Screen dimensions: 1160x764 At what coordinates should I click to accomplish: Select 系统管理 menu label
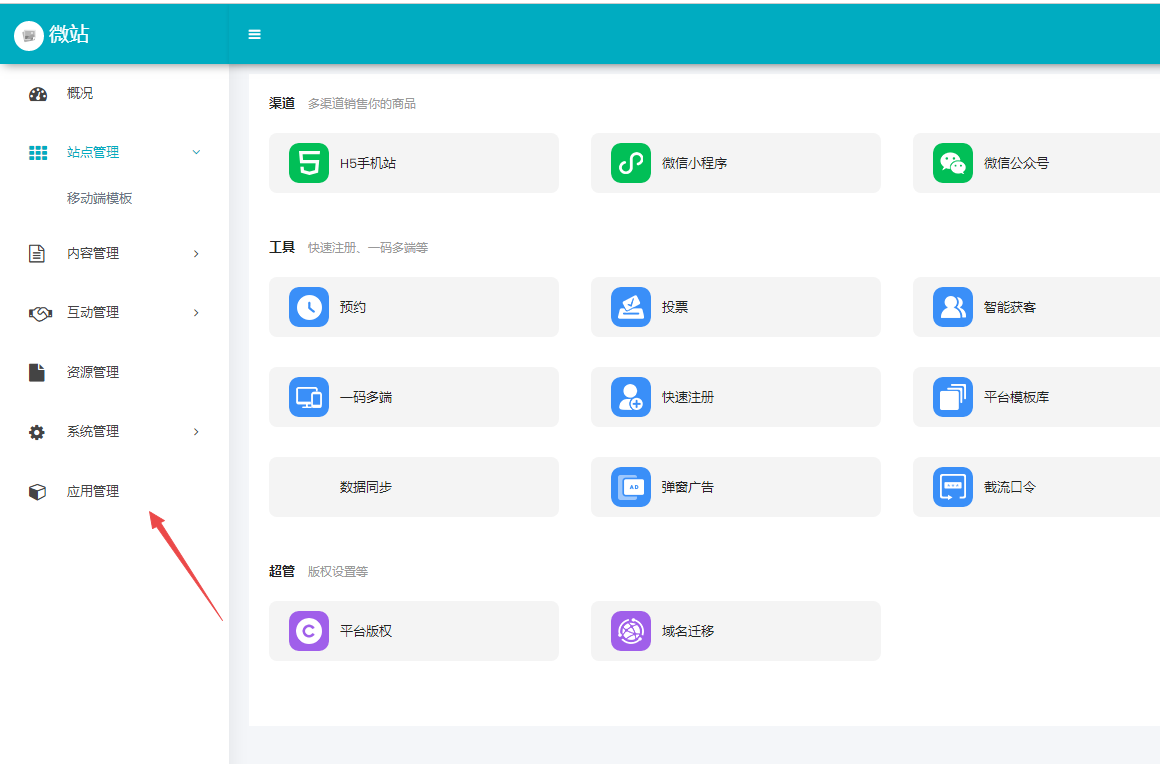(92, 432)
